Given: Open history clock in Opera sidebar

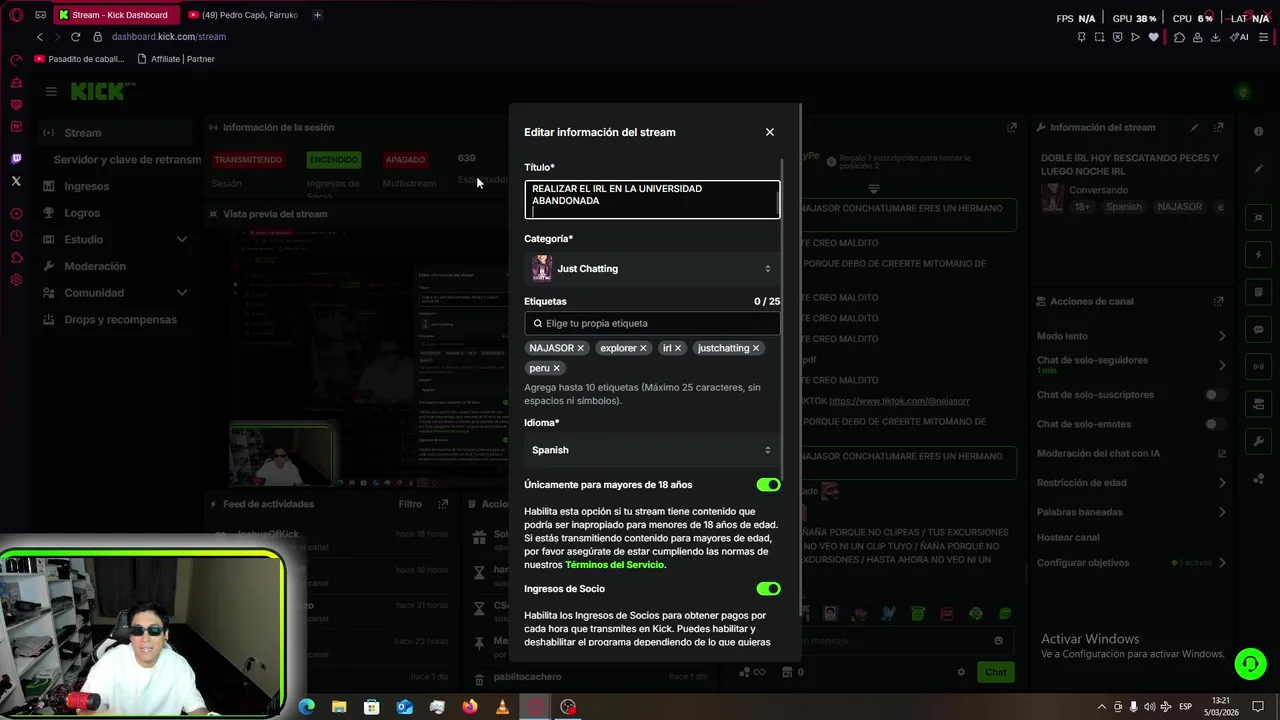Looking at the screenshot, I should [x=16, y=236].
